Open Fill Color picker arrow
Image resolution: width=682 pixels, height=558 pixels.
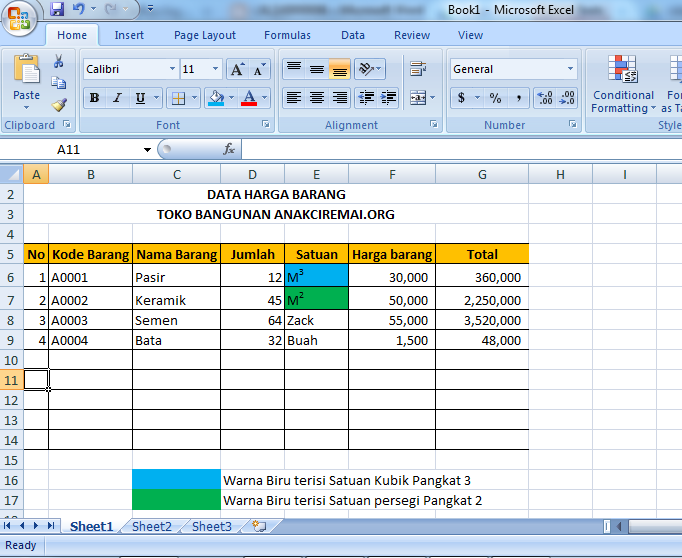[232, 98]
